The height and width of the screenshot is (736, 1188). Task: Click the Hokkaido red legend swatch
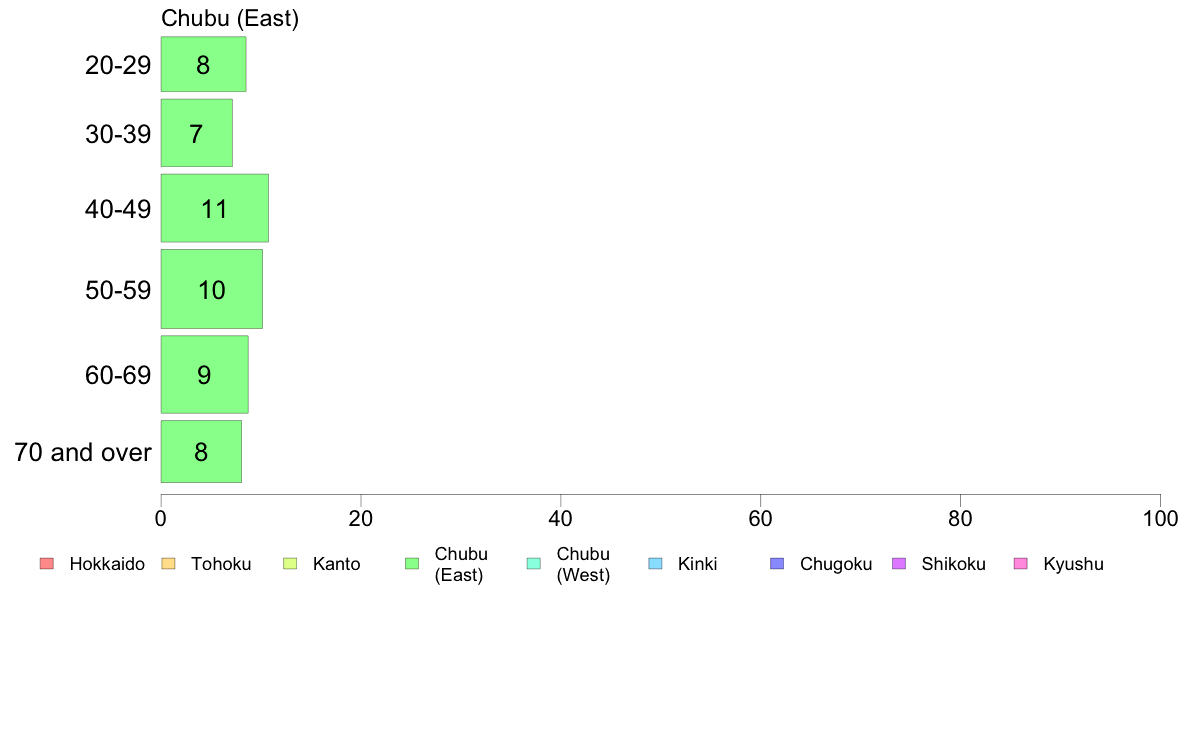(47, 563)
